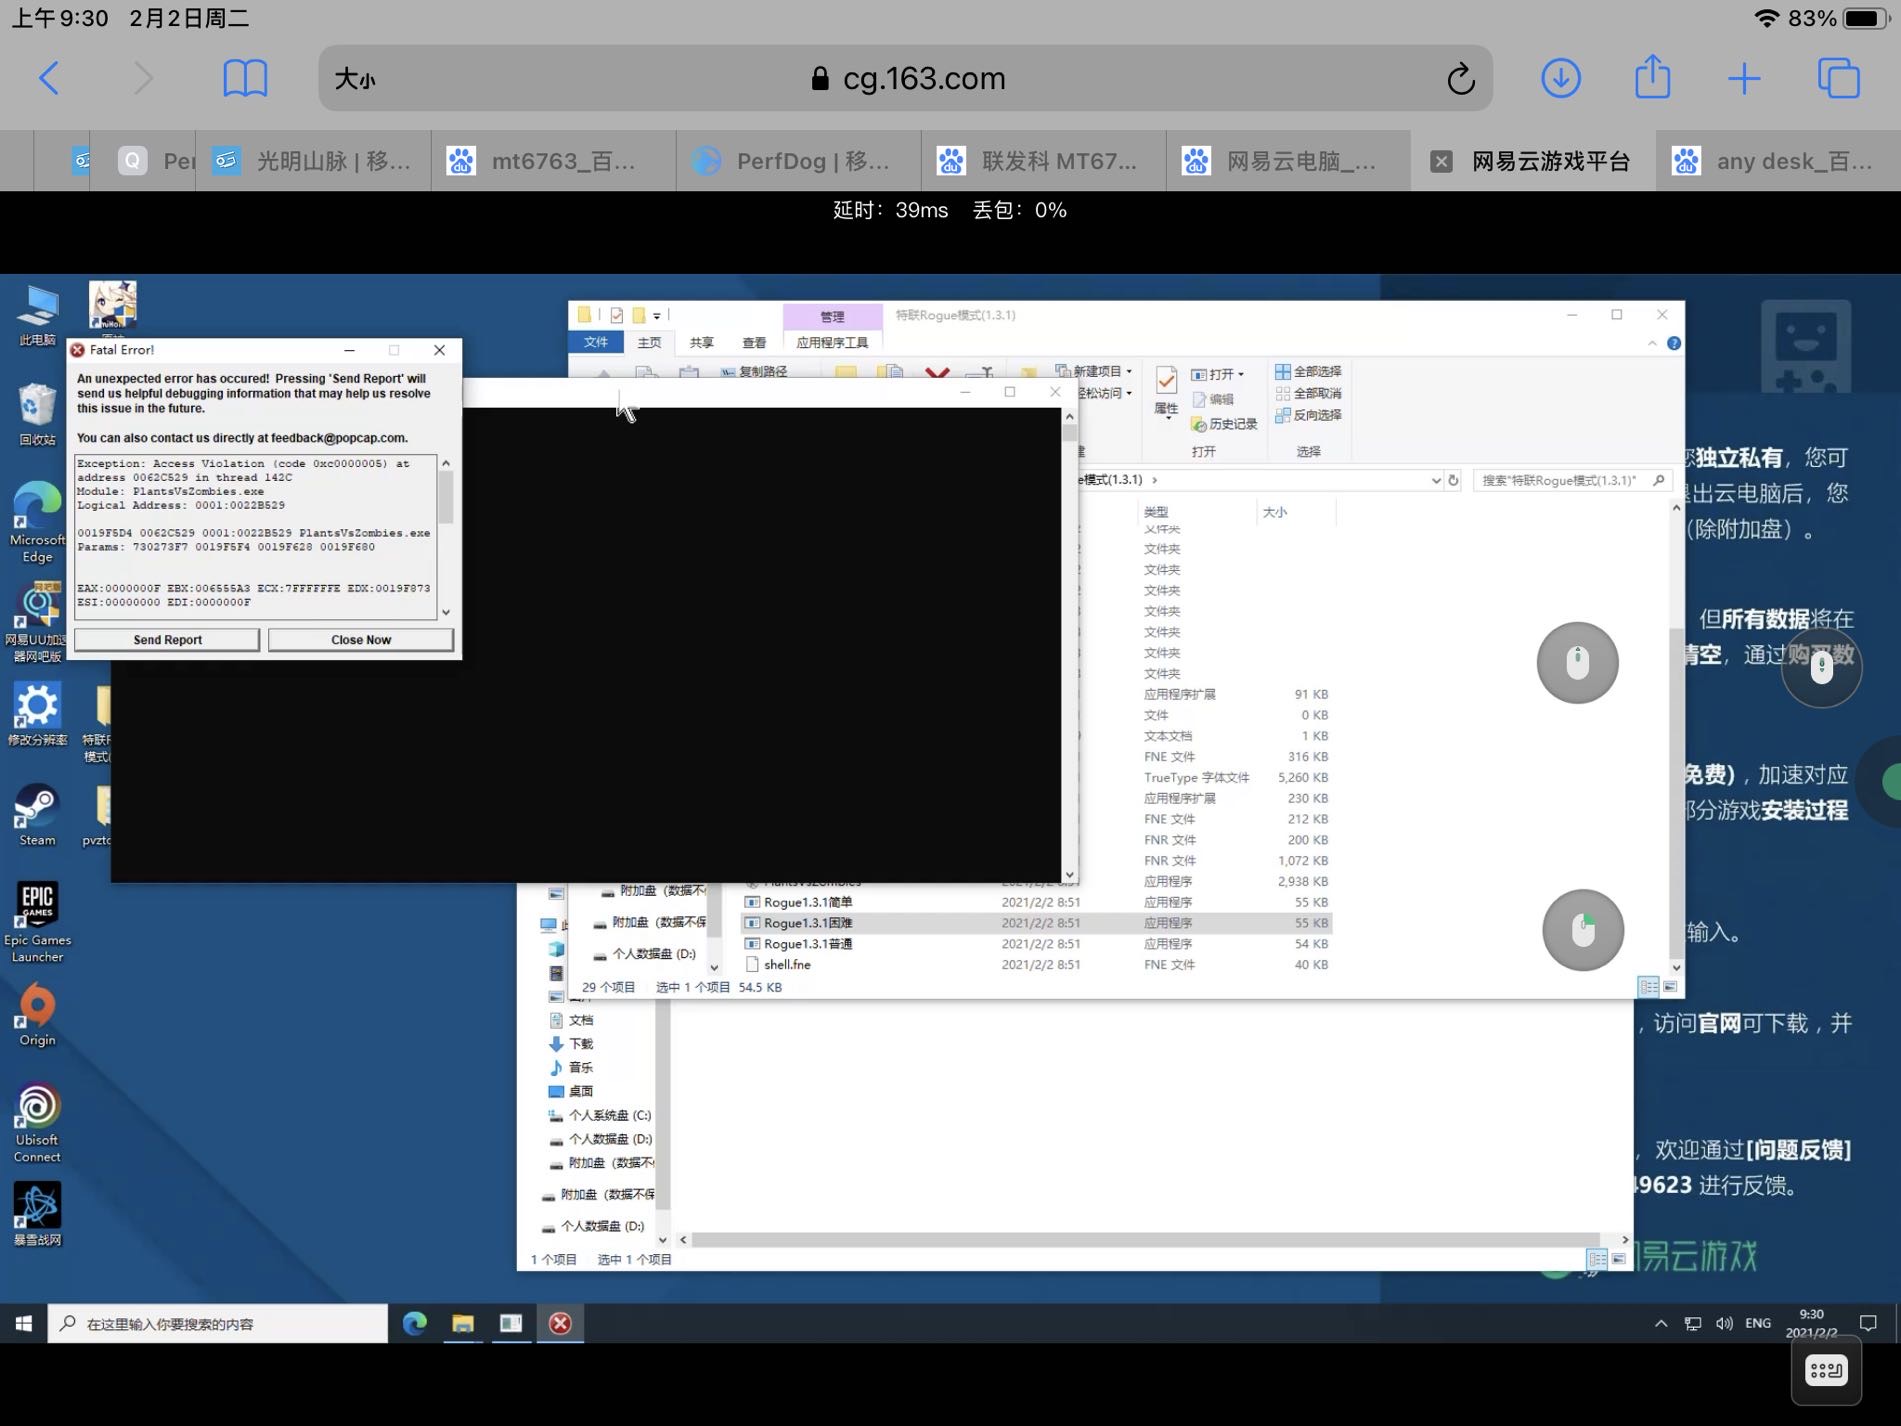Viewport: 1901px width, 1426px height.
Task: Click Close Now in Fatal Error dialog
Action: tap(361, 640)
